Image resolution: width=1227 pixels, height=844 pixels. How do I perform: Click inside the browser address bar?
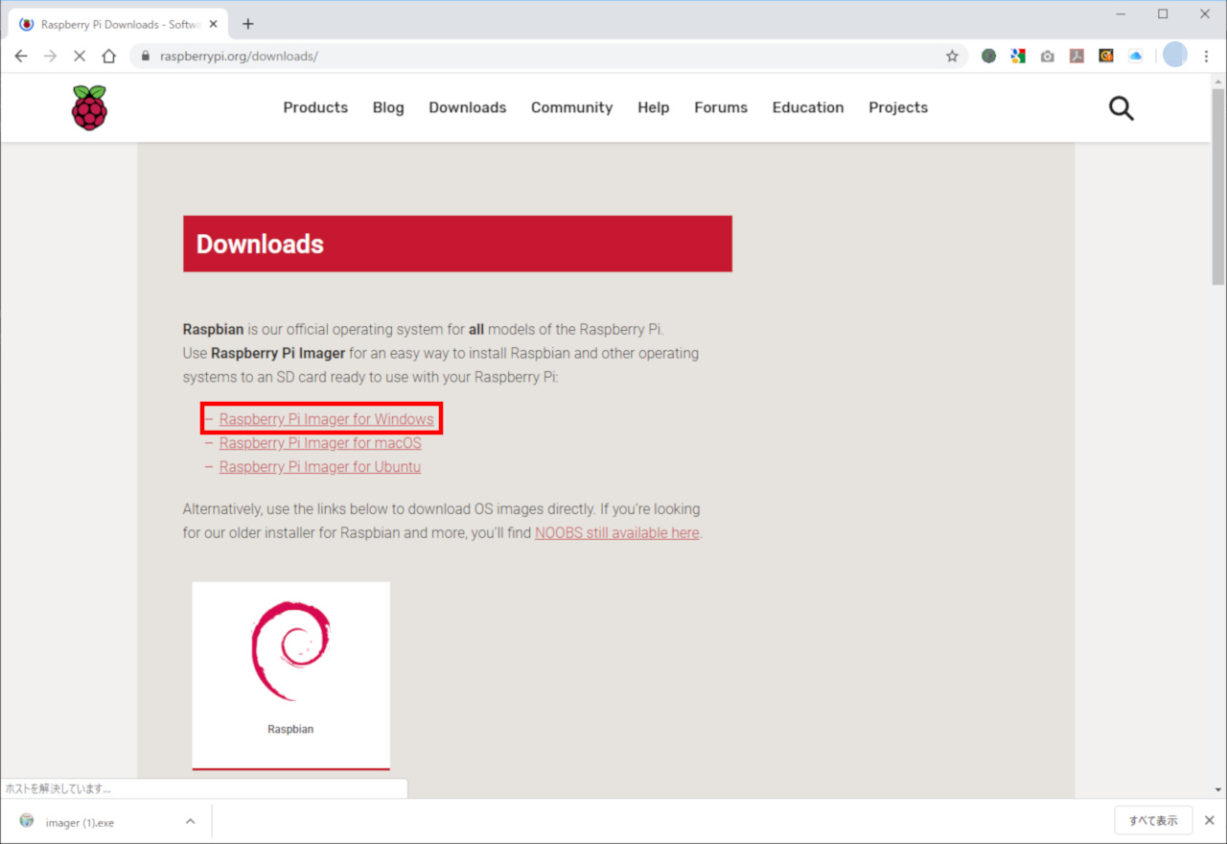coord(400,56)
